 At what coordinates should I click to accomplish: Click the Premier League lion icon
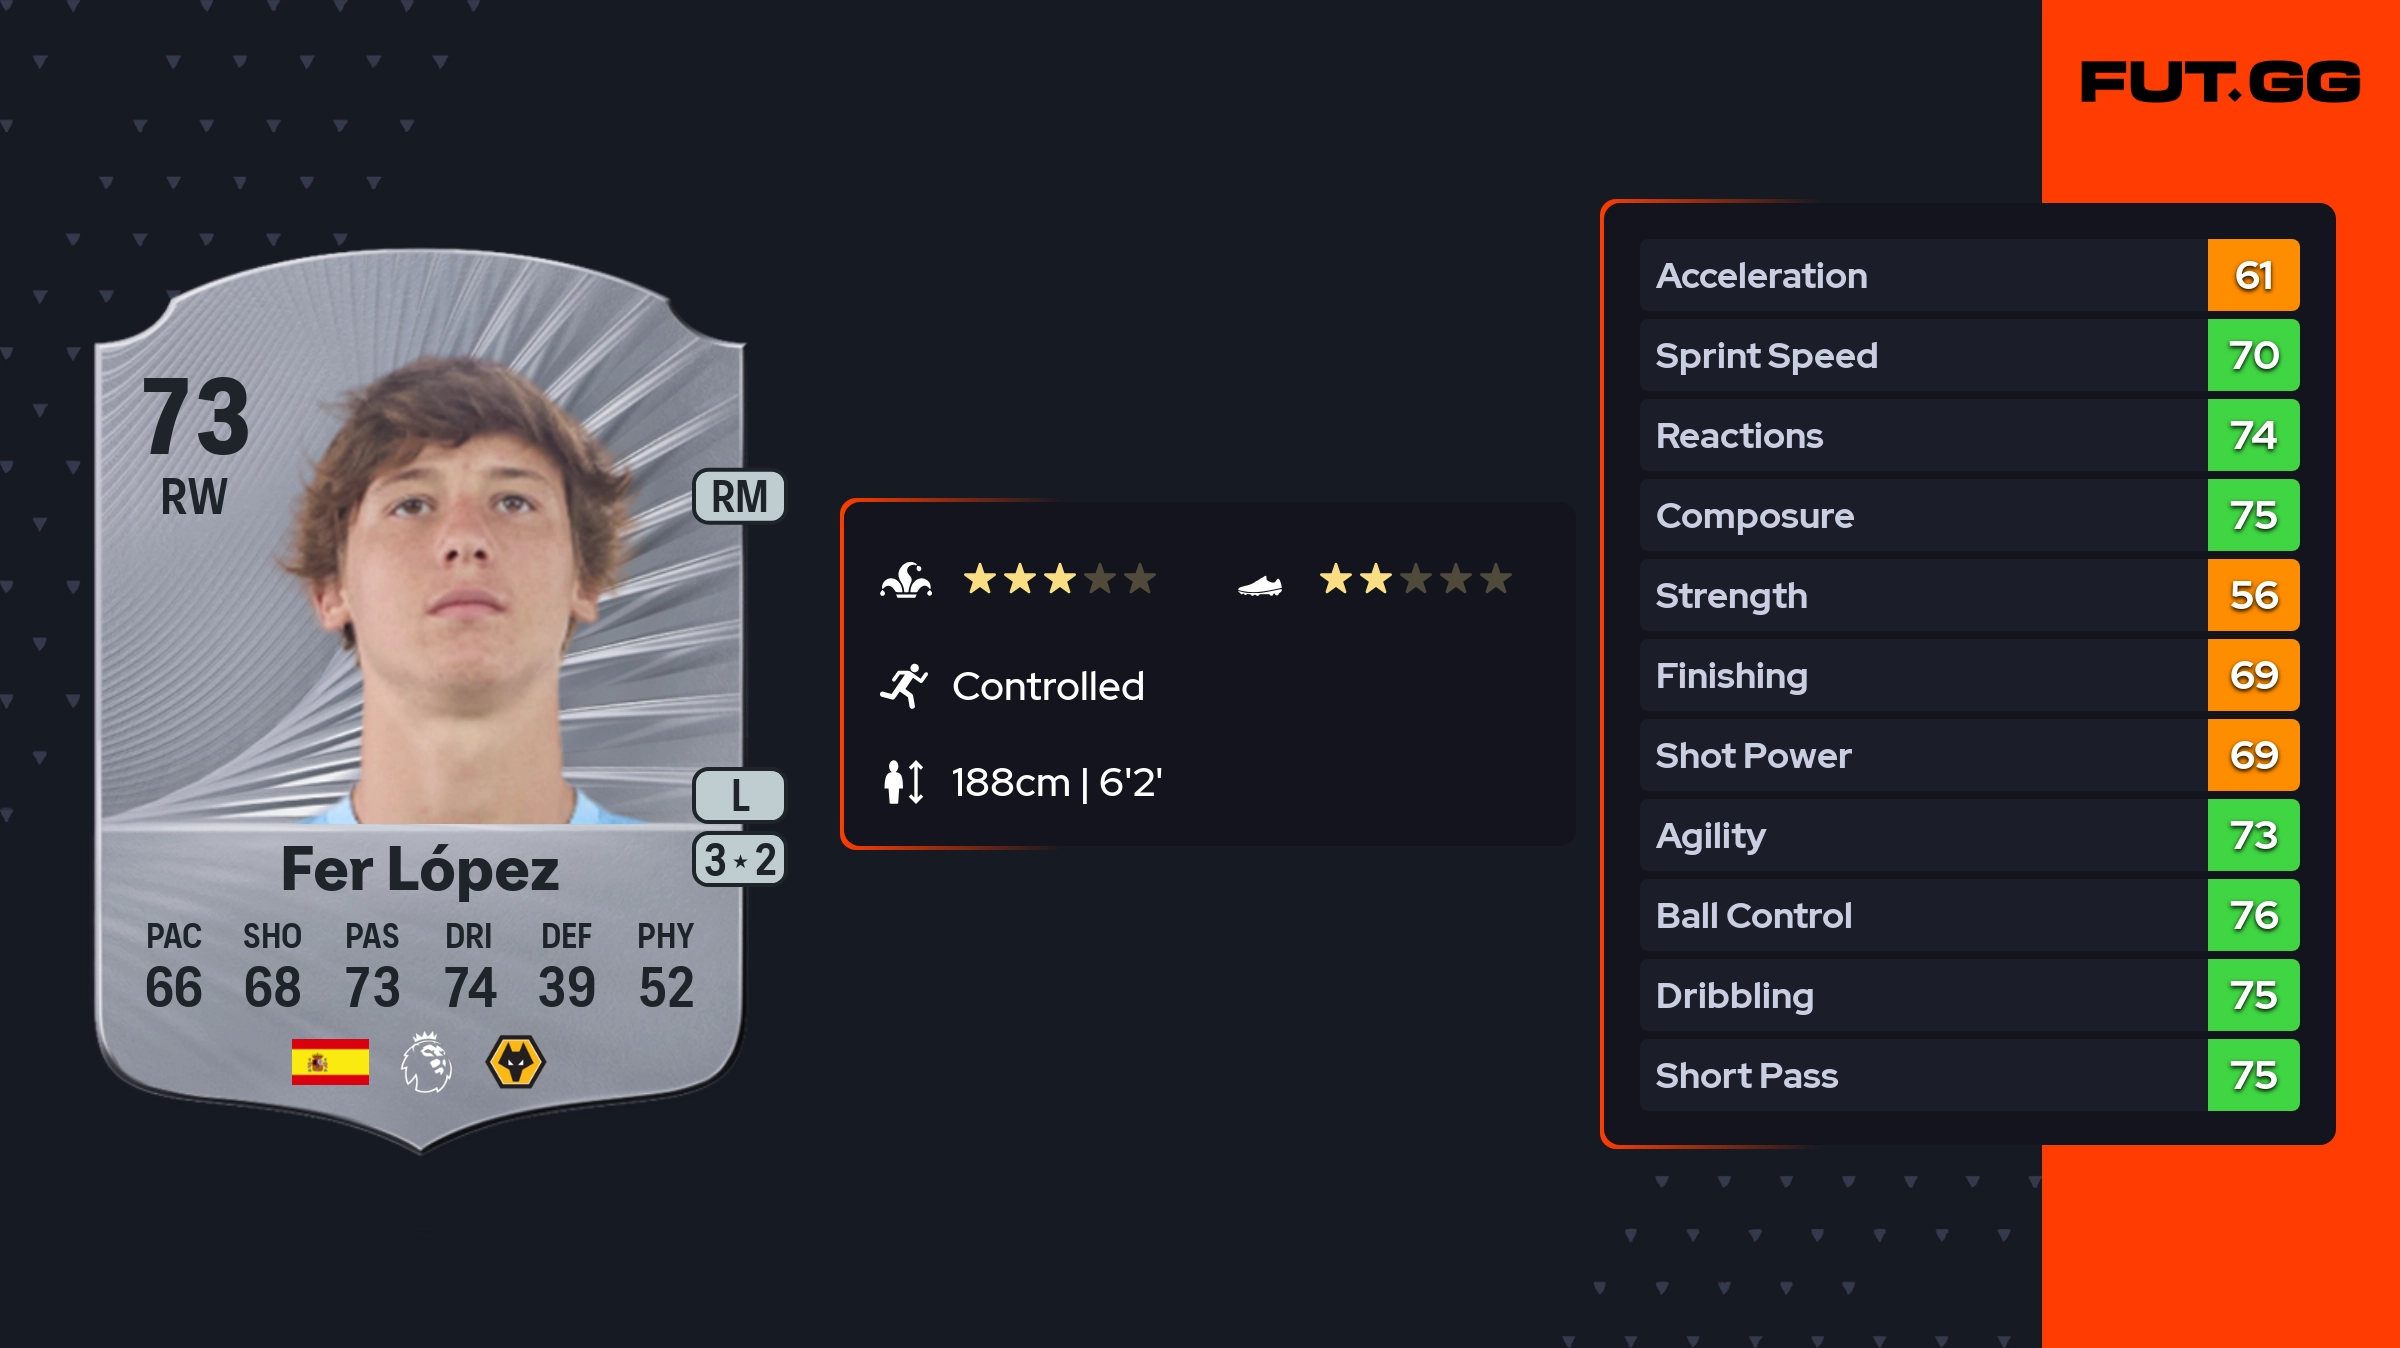(427, 1062)
